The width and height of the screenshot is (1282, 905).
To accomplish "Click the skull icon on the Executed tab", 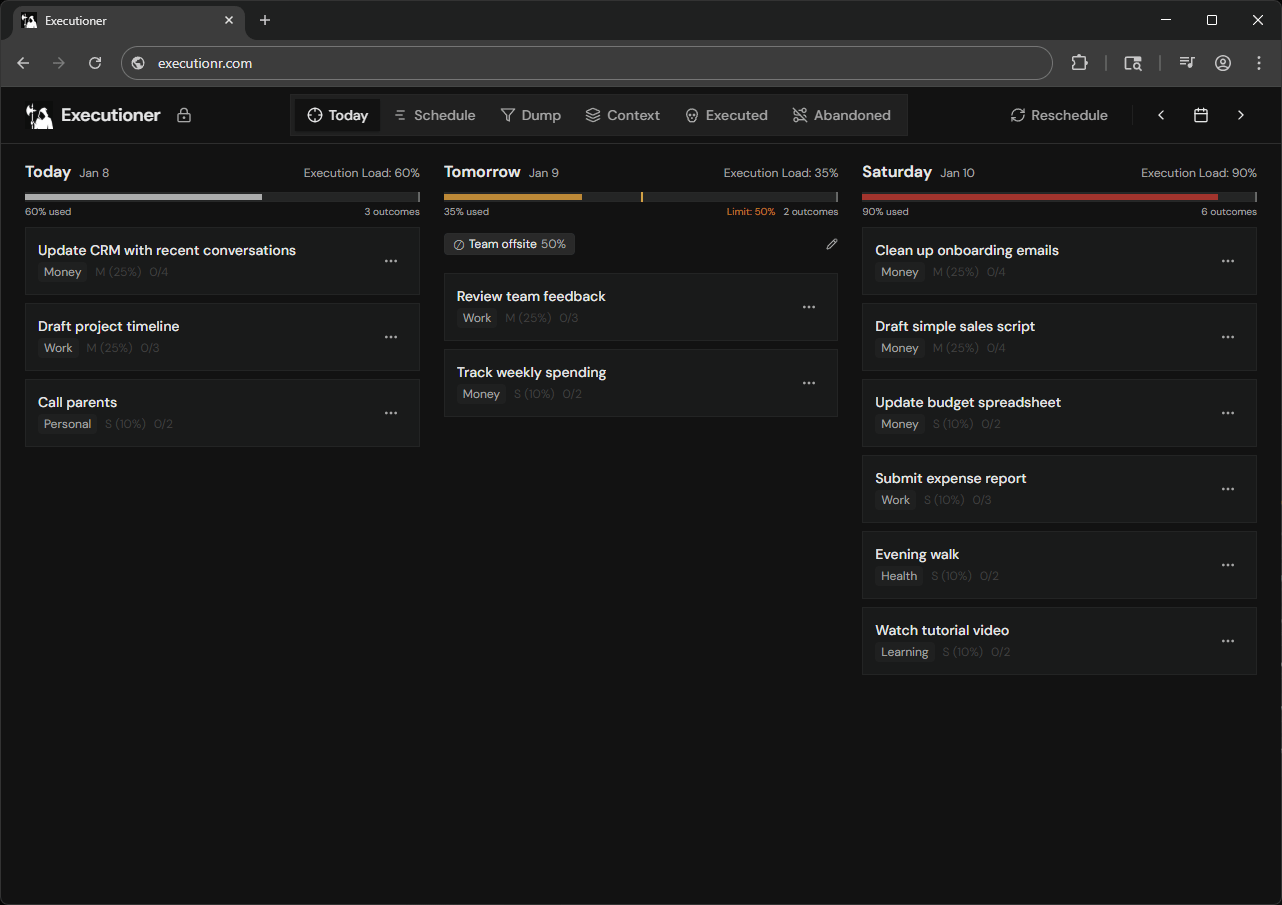I will pos(692,115).
